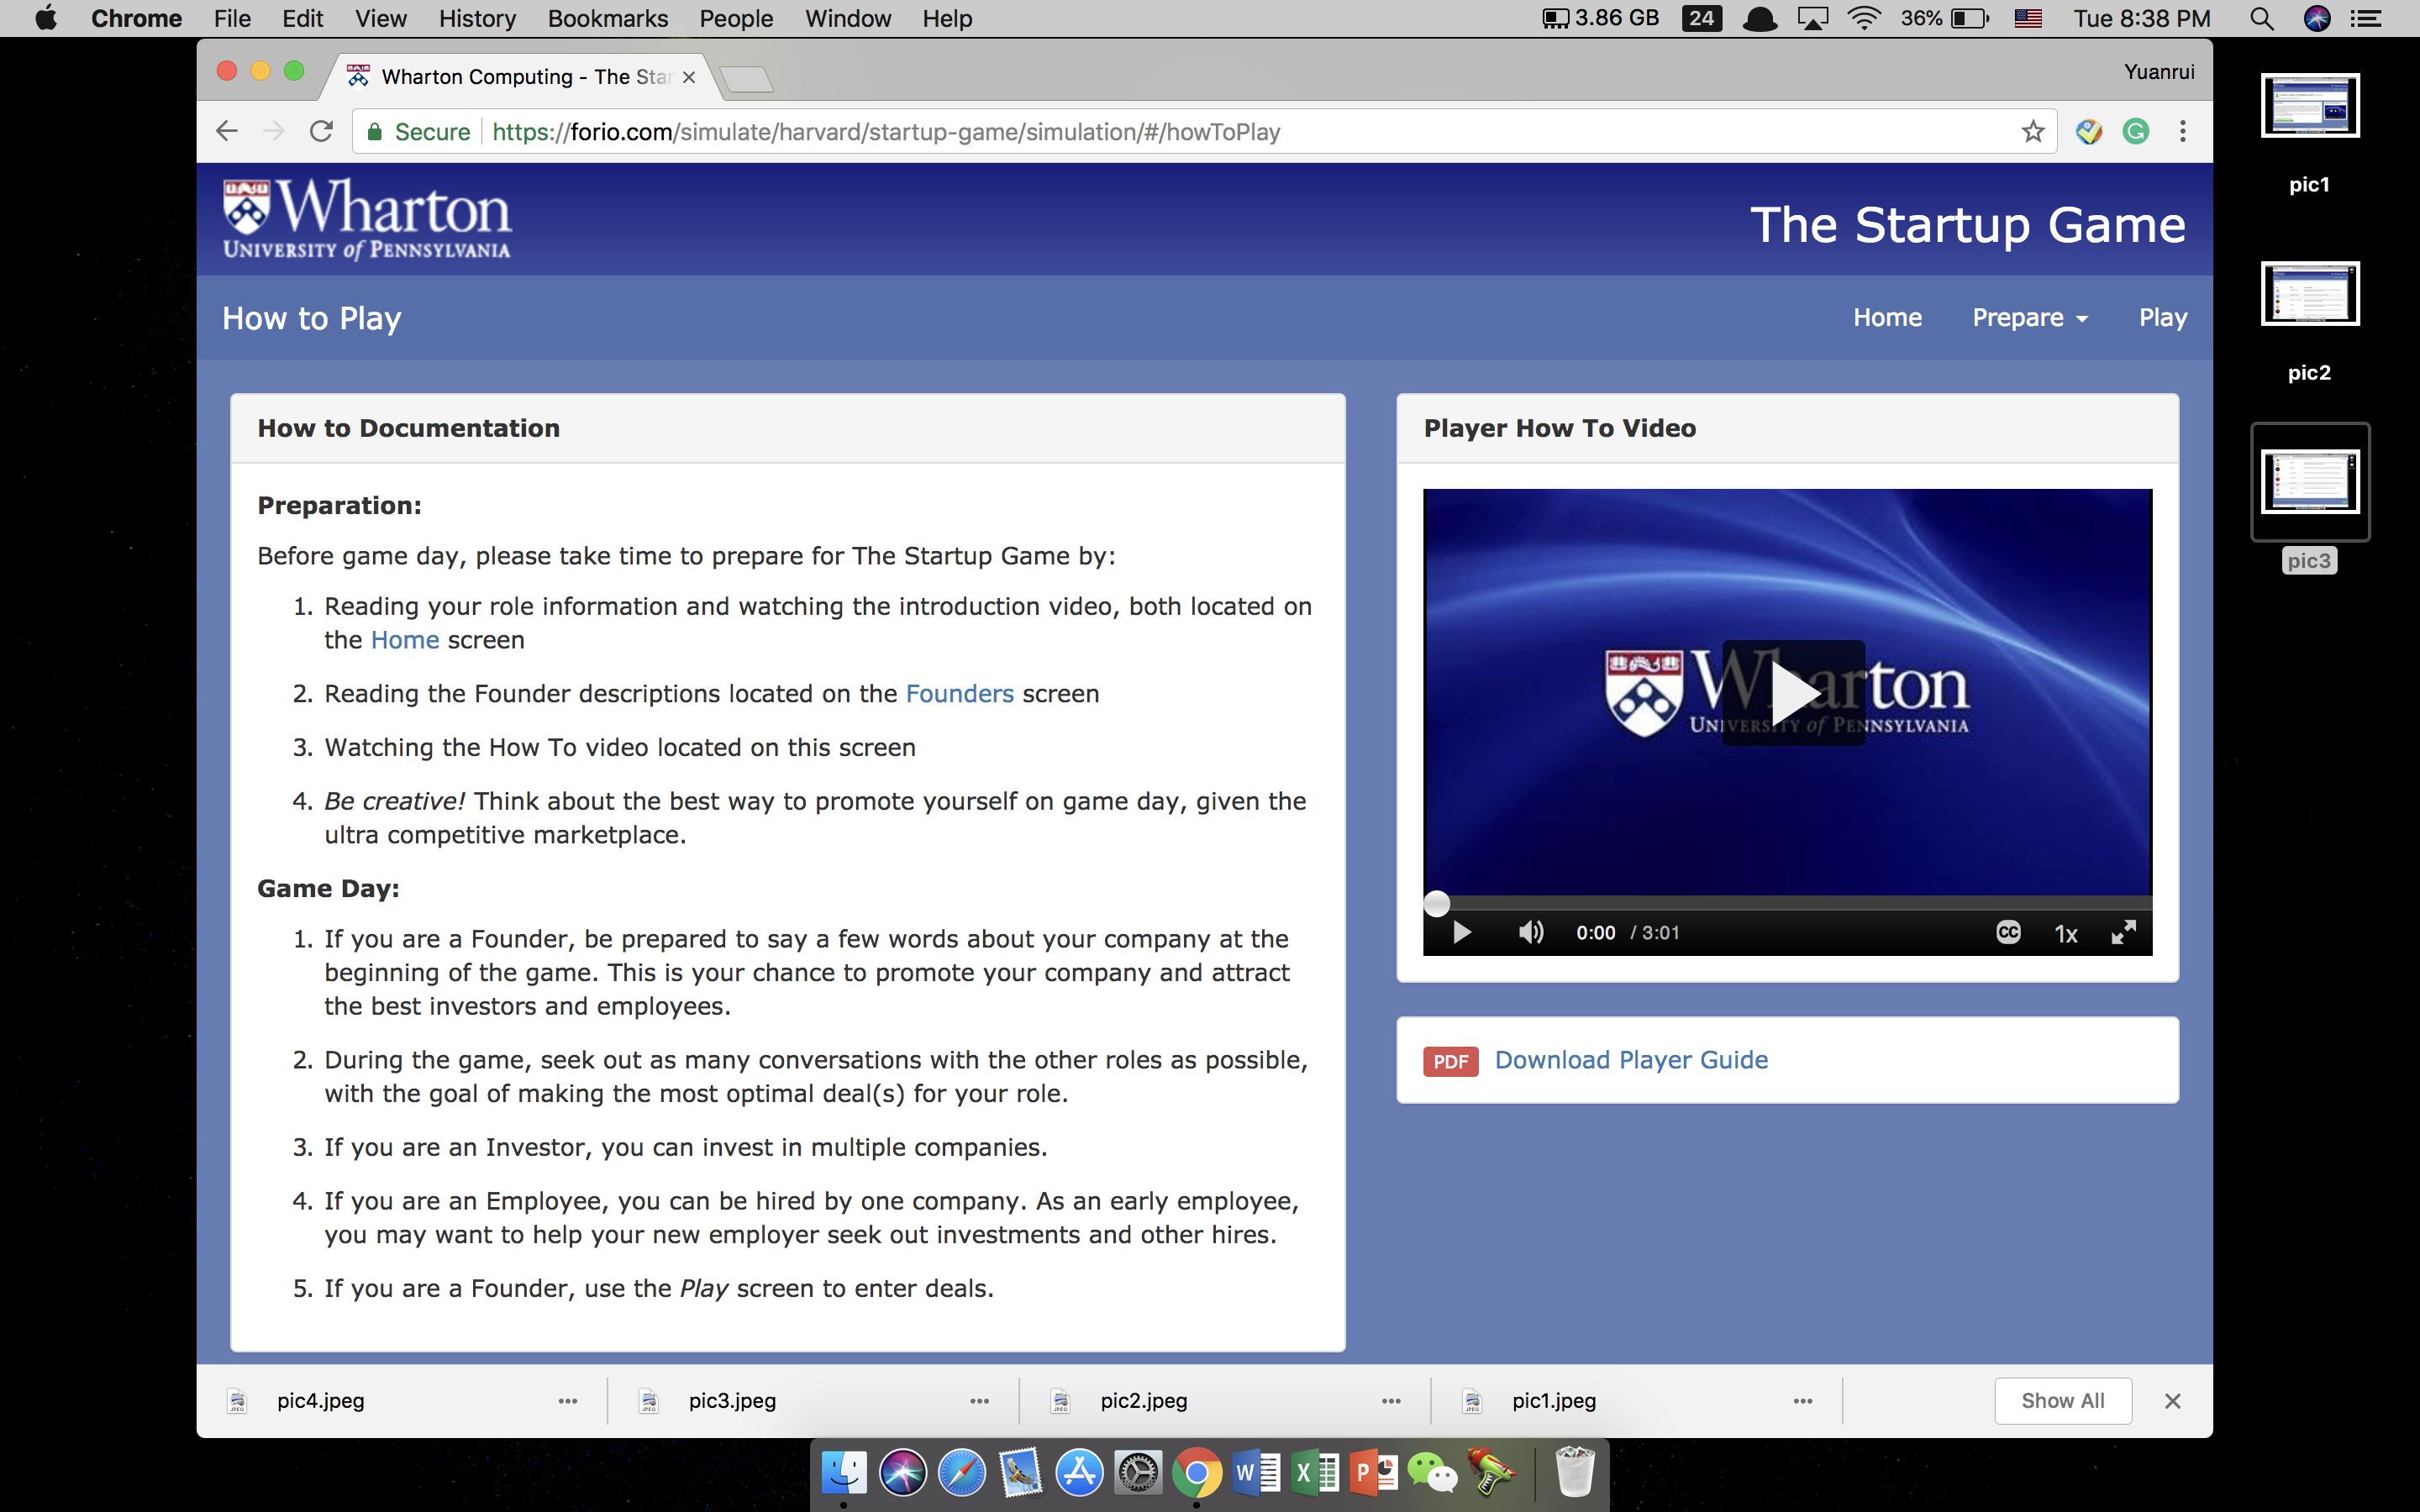
Task: Follow the Founders link in the documentation
Action: tap(960, 694)
